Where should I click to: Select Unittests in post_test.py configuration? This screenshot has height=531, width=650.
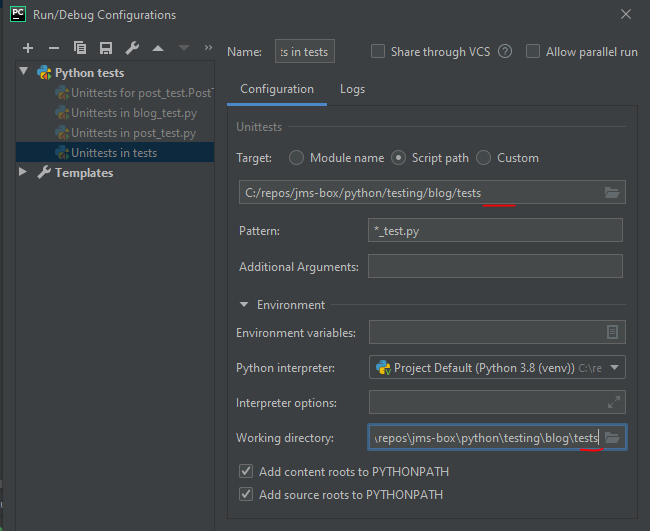pyautogui.click(x=115, y=133)
